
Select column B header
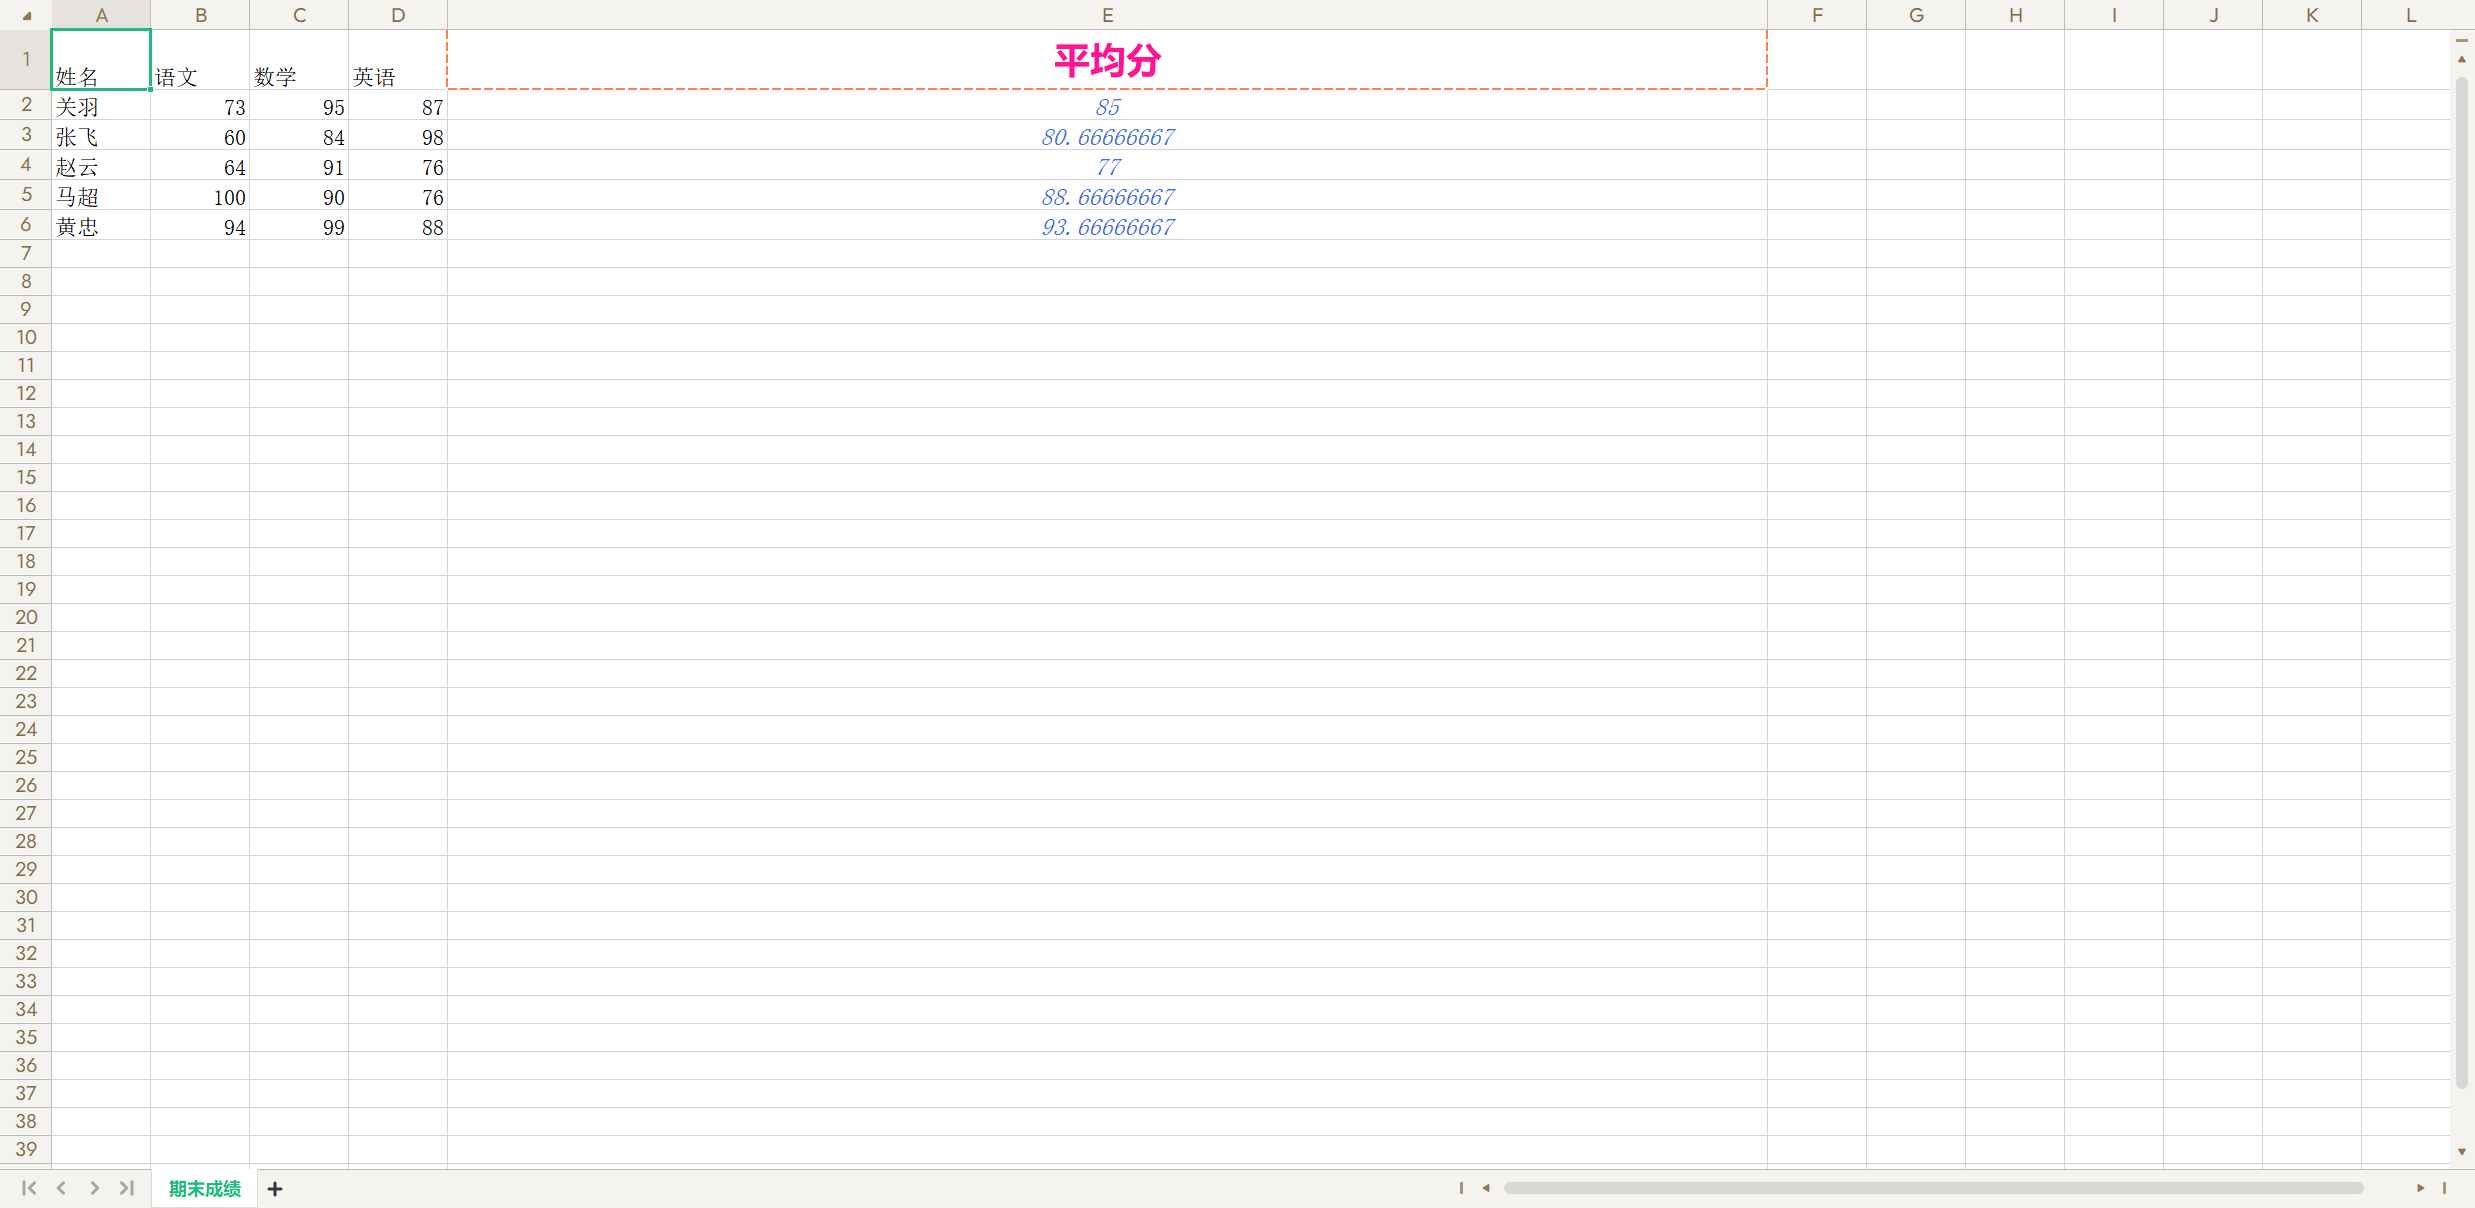tap(200, 15)
